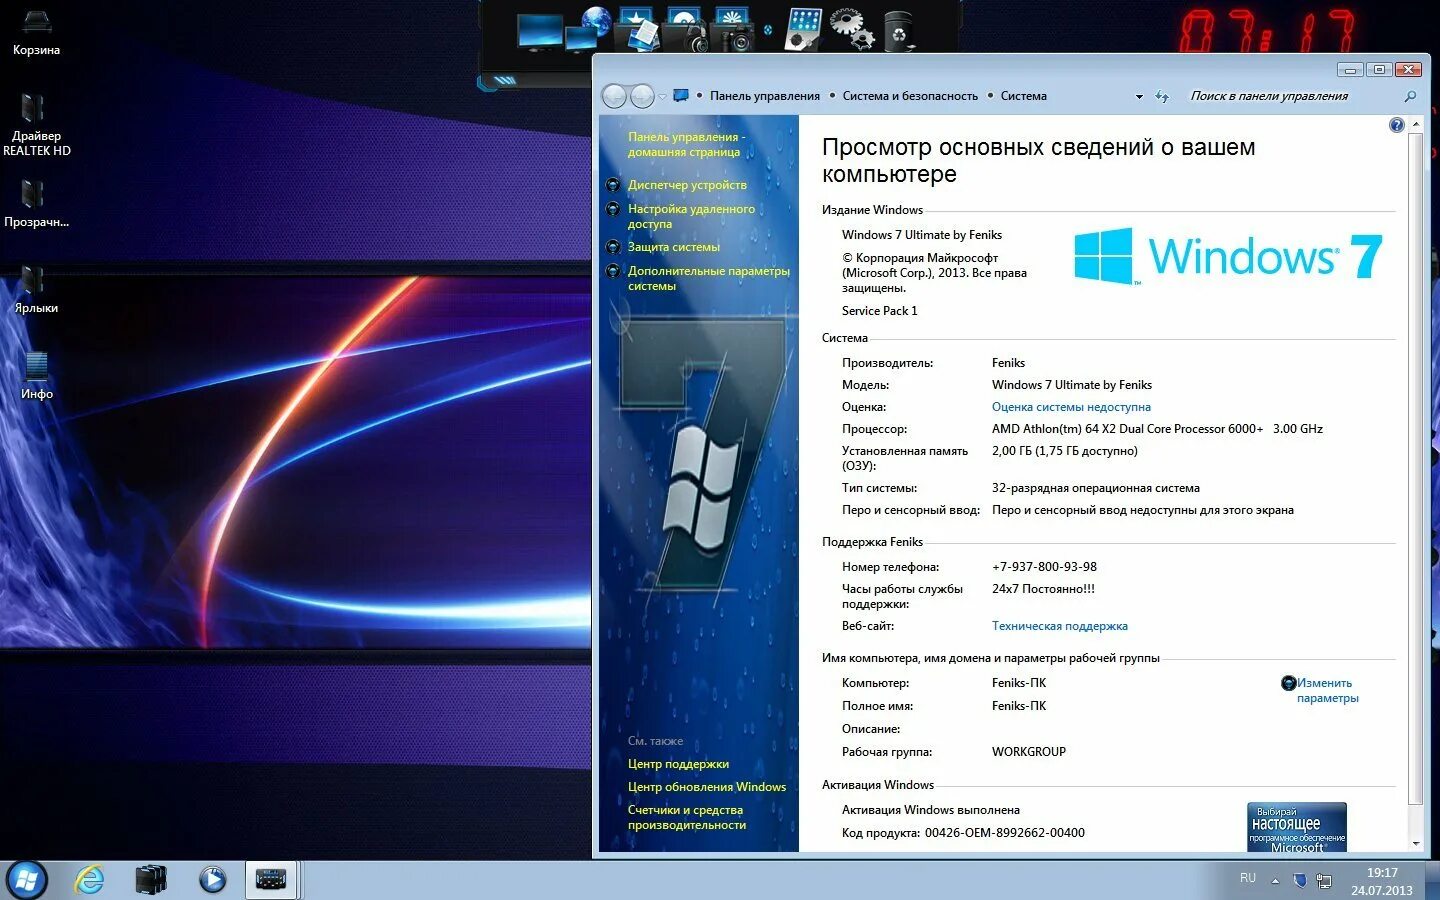Click the phone number +7-937-800-93-98
1440x900 pixels.
click(x=1044, y=567)
